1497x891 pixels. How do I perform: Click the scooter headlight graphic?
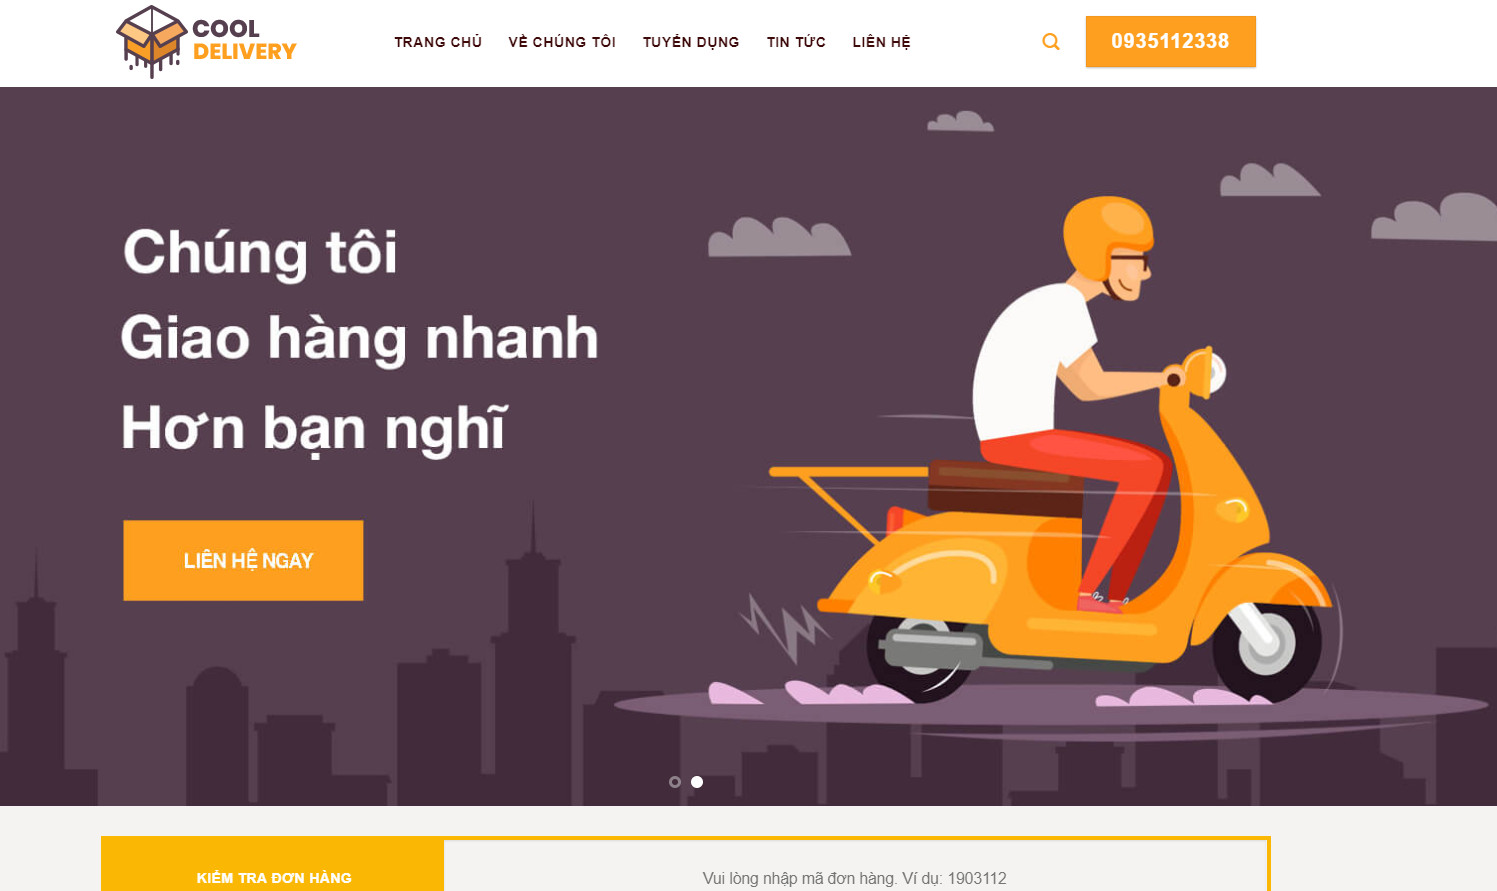1207,371
